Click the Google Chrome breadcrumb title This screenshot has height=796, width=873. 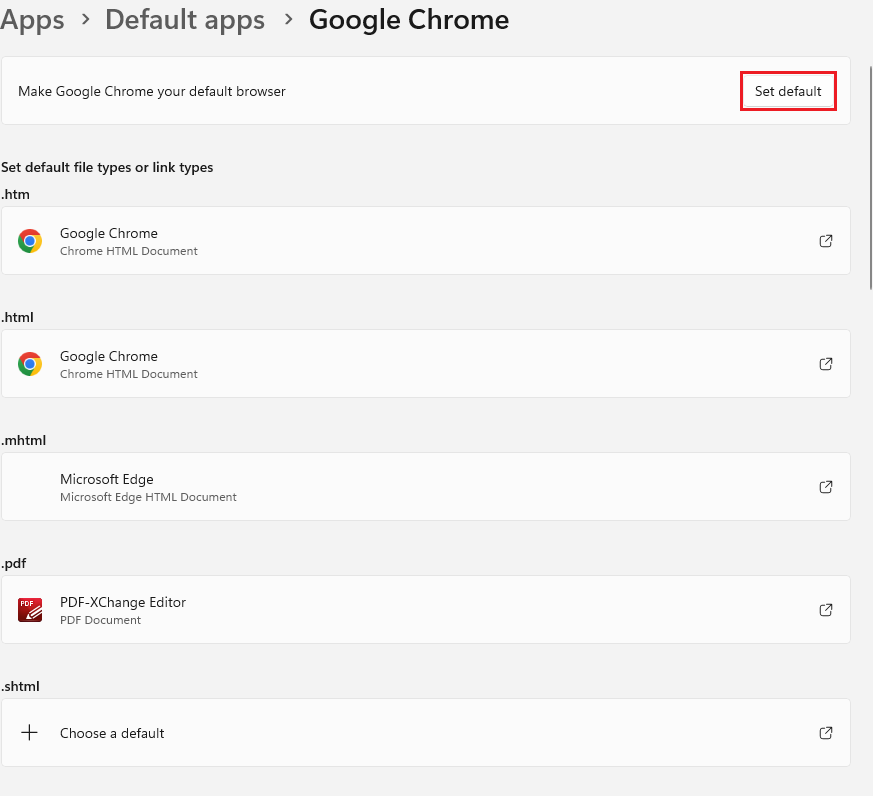[409, 20]
